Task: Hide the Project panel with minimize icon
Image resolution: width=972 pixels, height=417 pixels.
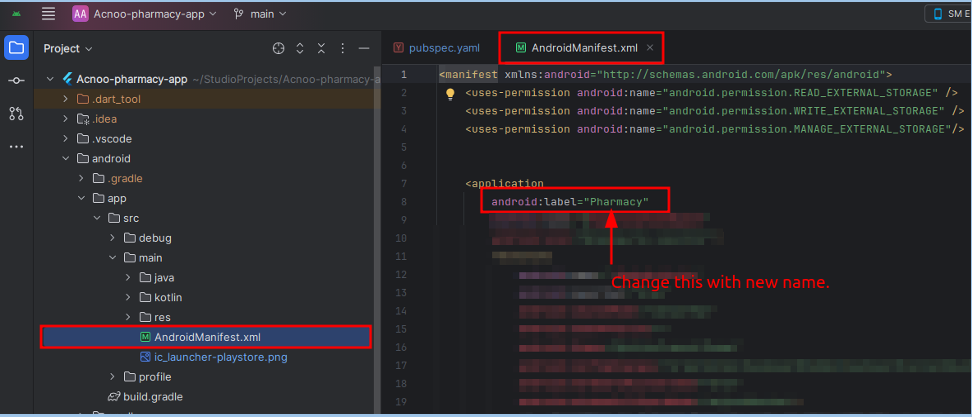Action: click(363, 48)
